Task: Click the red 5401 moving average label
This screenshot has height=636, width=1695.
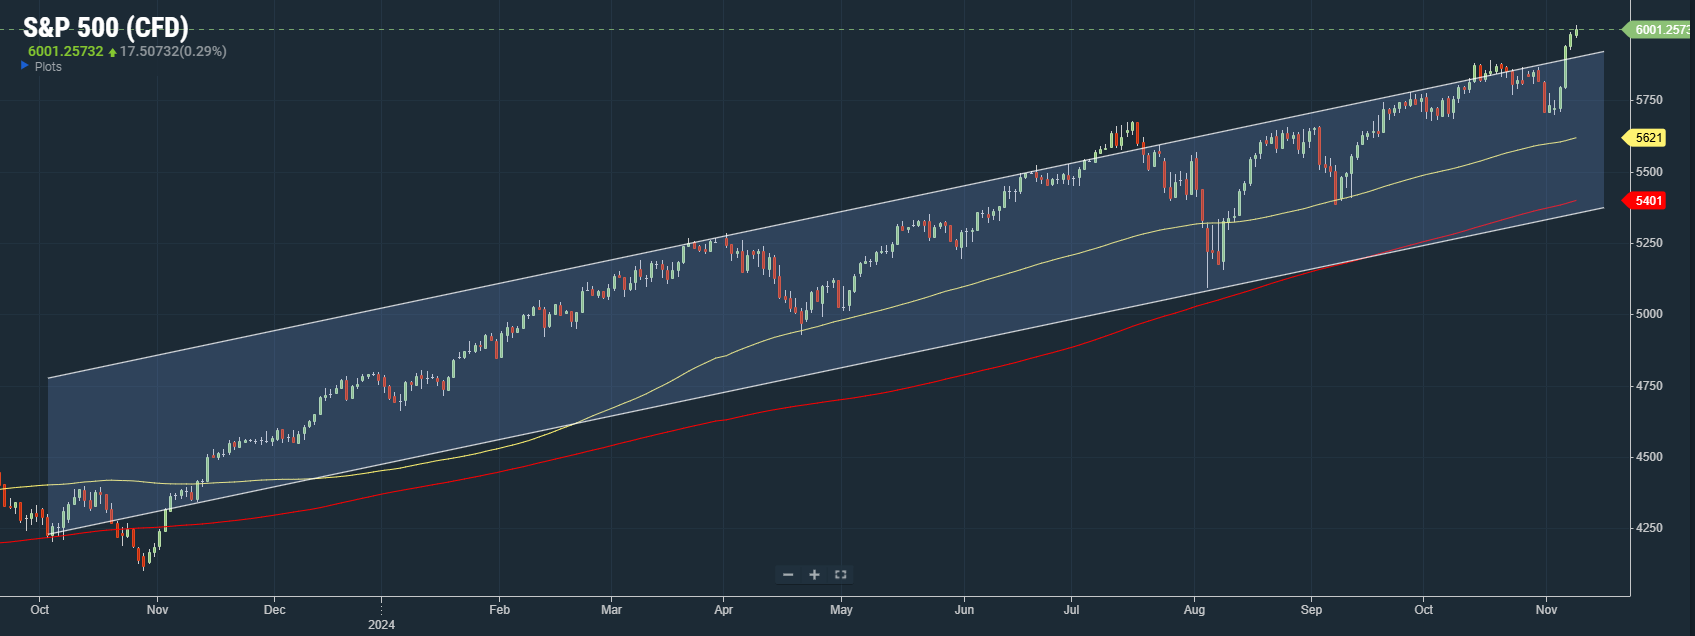Action: click(x=1647, y=201)
